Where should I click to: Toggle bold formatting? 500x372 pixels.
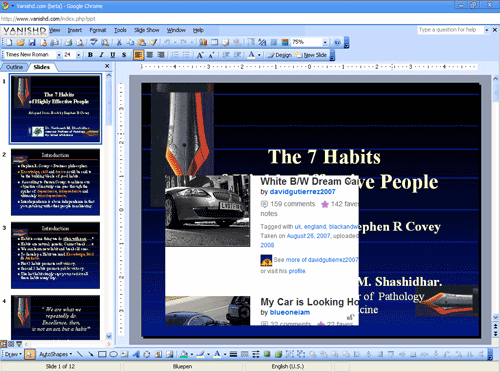(90, 55)
